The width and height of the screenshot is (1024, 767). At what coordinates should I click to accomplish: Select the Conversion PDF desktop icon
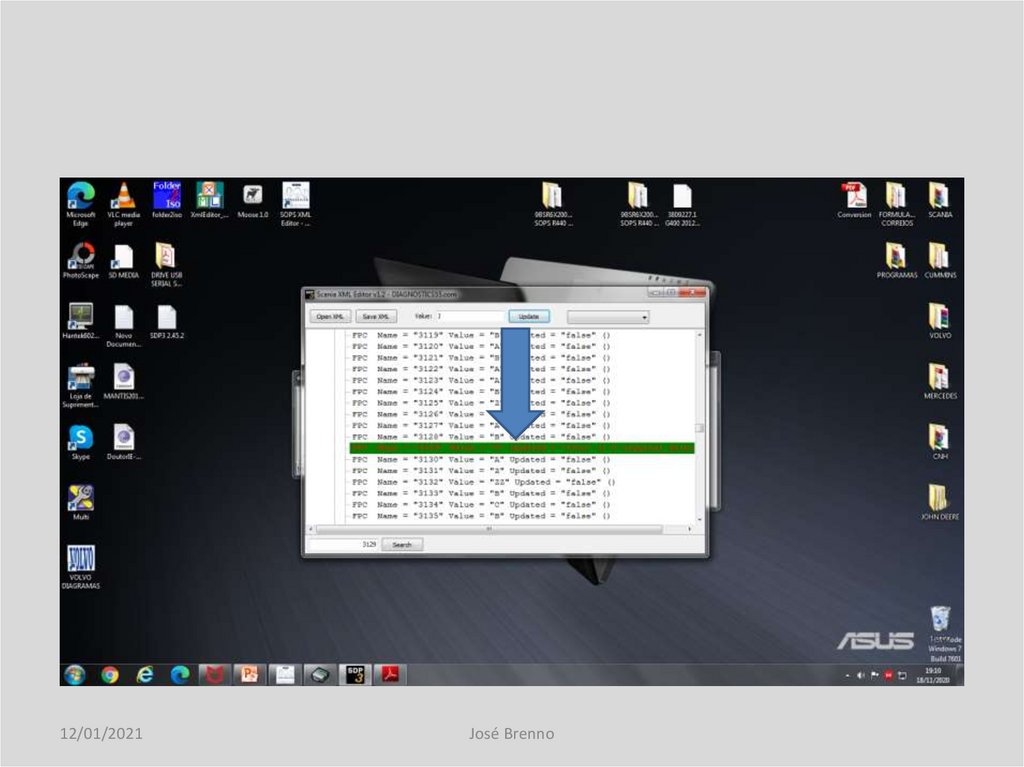point(854,196)
